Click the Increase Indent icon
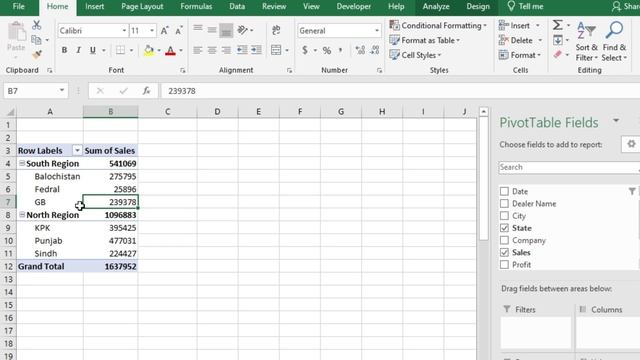 (256, 50)
